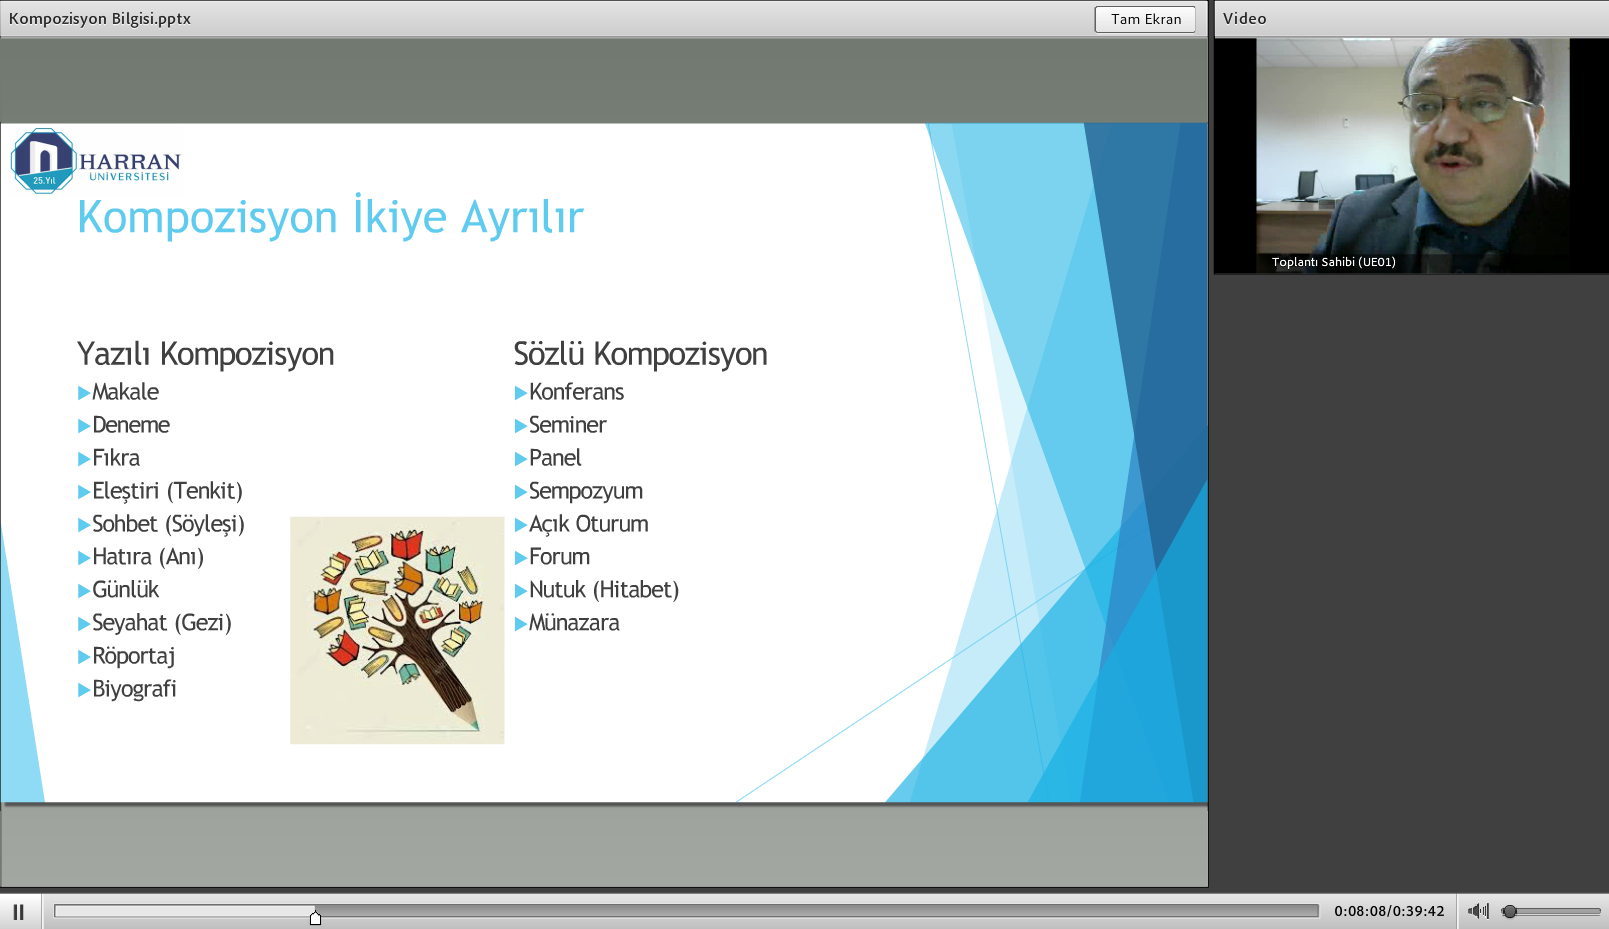This screenshot has height=929, width=1609.
Task: Seek within the playback timeline track
Action: tap(686, 910)
